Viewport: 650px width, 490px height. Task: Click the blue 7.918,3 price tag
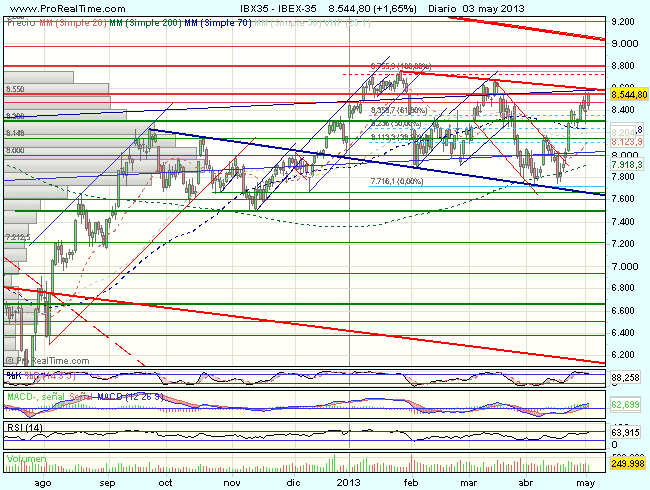(x=624, y=163)
